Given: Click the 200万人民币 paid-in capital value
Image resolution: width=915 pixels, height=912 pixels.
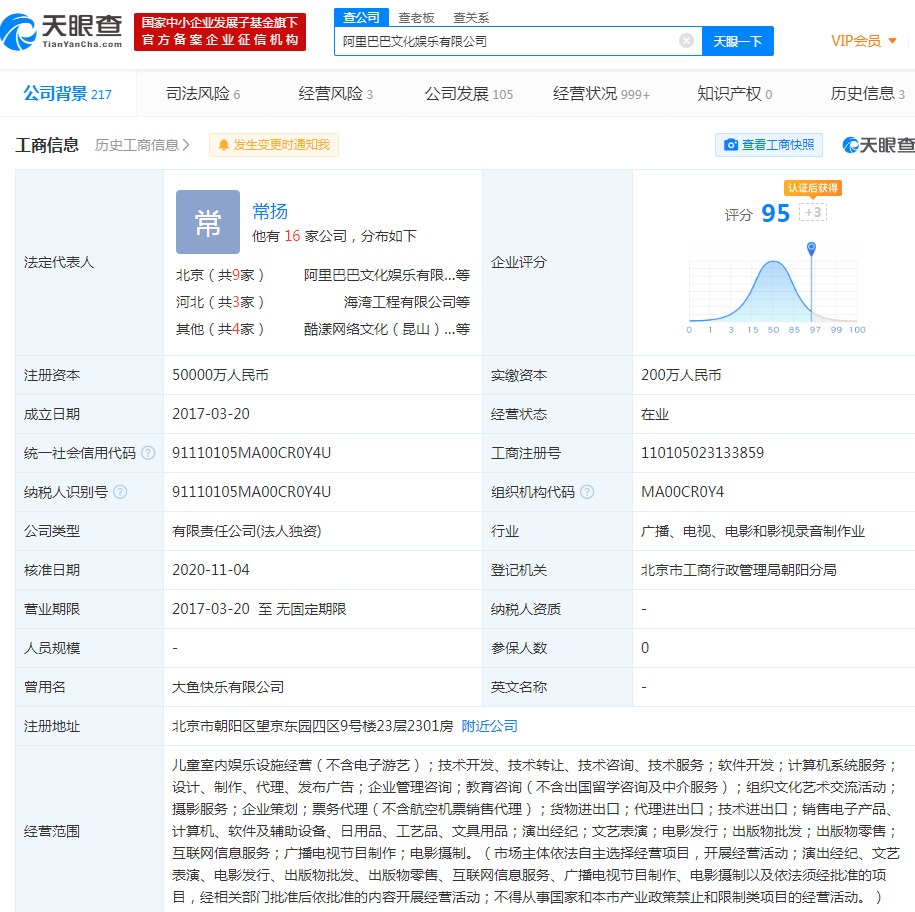Looking at the screenshot, I should click(x=681, y=375).
